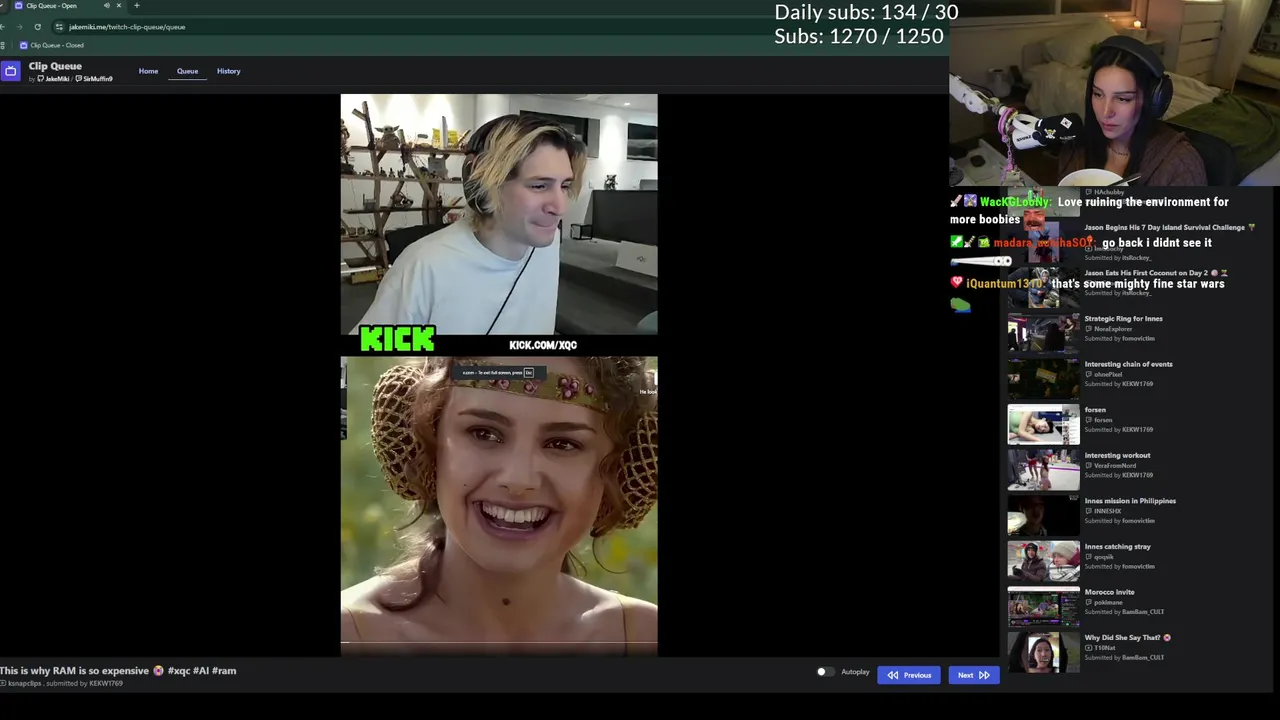Open SirMuffin9 Twitch link
Image resolution: width=1280 pixels, height=720 pixels.
(x=94, y=79)
